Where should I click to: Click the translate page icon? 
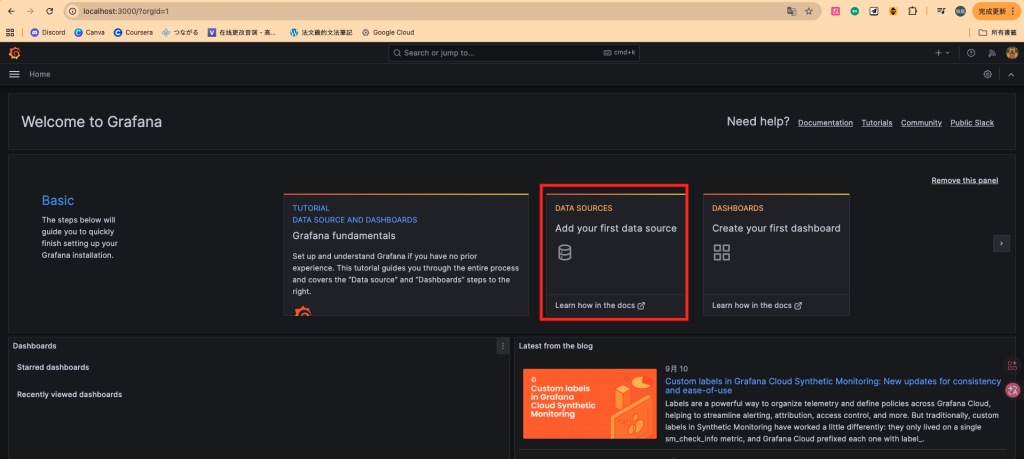(x=792, y=11)
